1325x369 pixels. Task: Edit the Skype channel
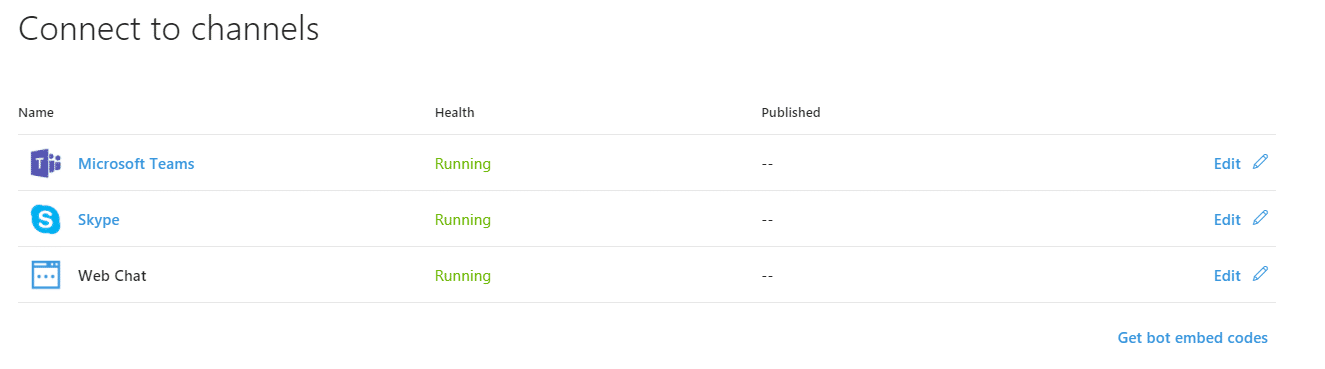click(x=1227, y=220)
